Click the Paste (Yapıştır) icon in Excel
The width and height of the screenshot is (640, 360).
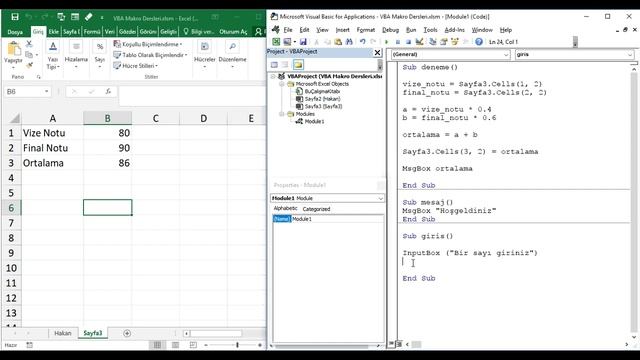13,49
